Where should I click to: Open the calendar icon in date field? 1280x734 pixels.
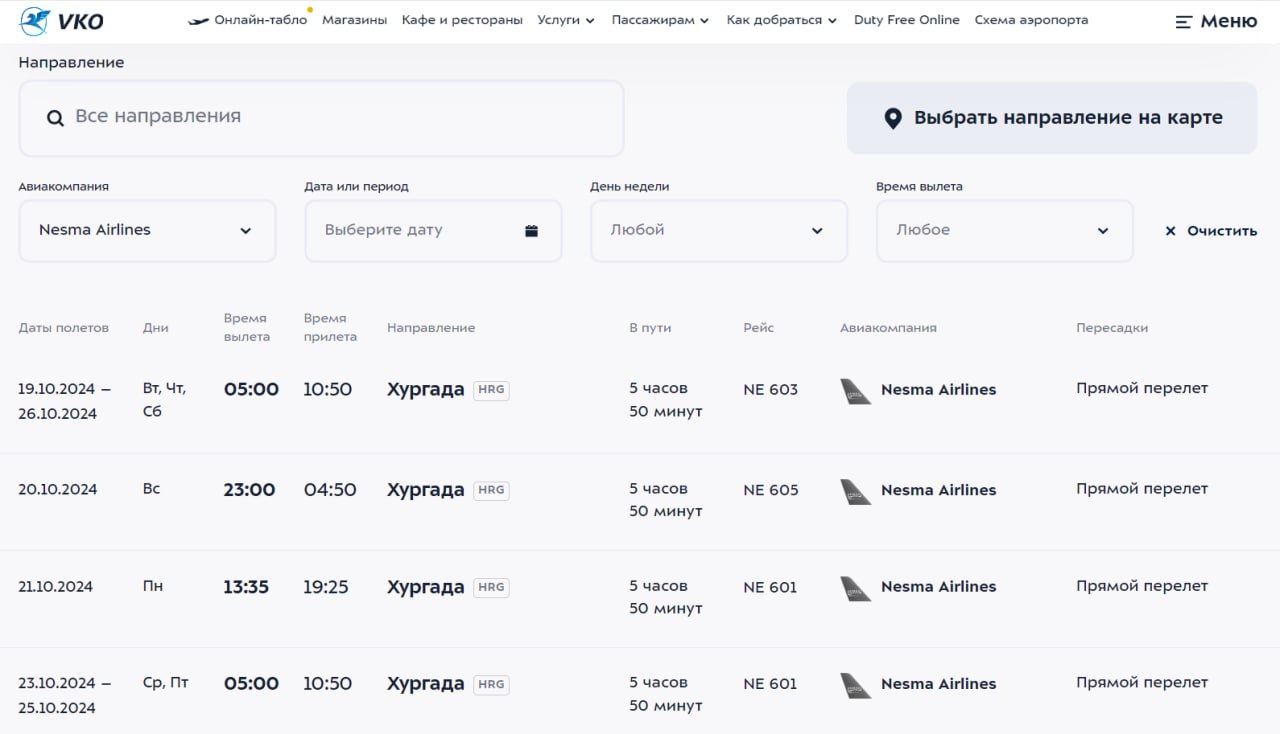[x=531, y=231]
